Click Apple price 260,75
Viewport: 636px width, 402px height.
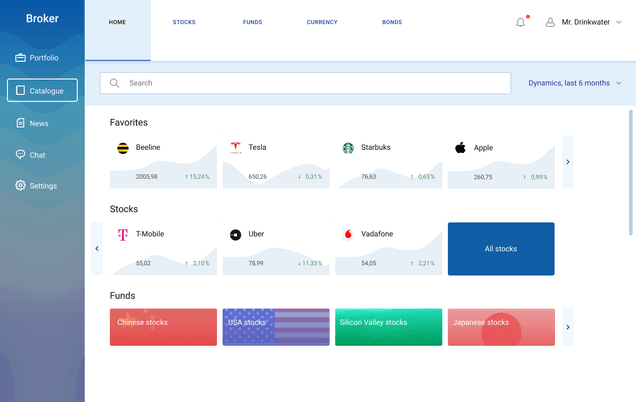pyautogui.click(x=483, y=177)
